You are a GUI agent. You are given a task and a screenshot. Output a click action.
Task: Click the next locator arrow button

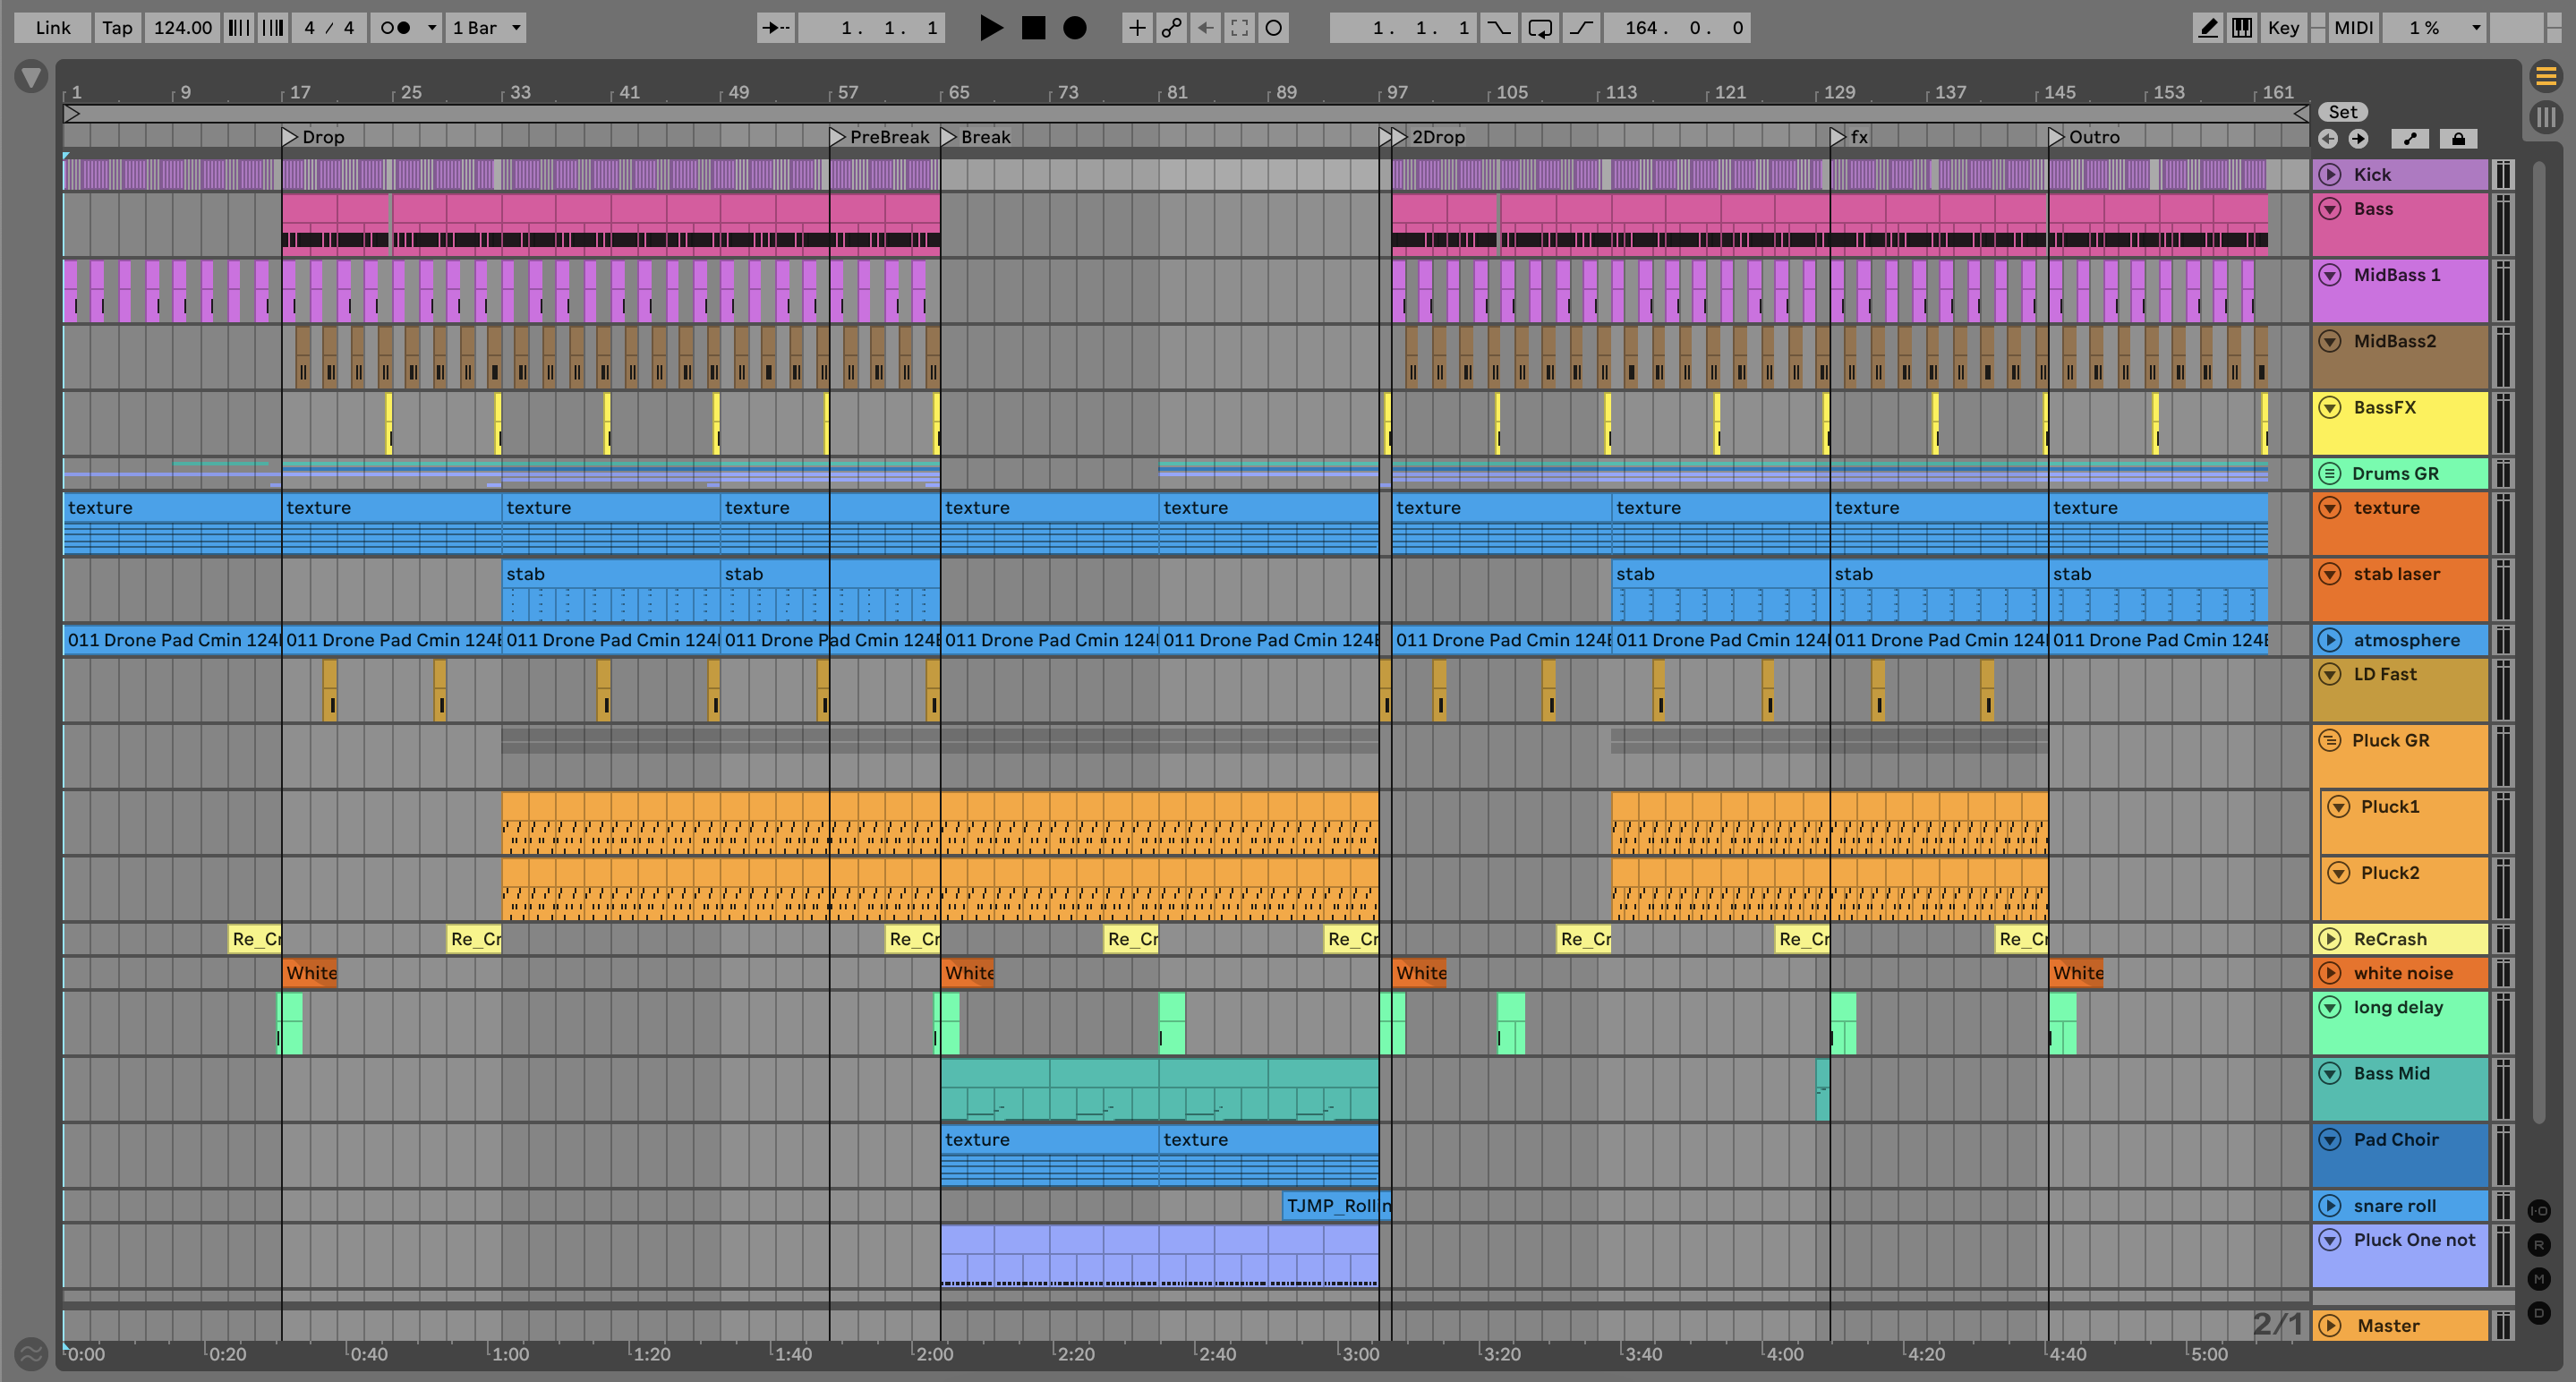point(2358,139)
